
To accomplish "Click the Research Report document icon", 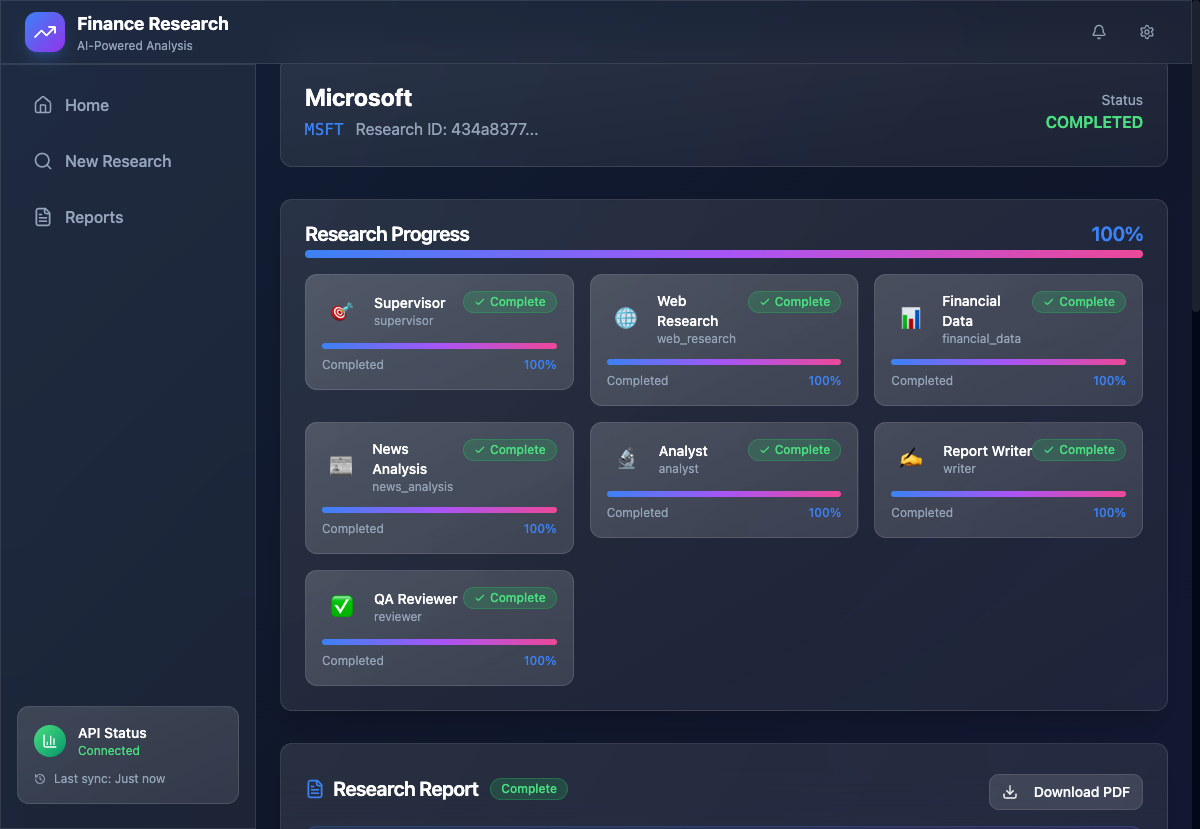I will [315, 789].
